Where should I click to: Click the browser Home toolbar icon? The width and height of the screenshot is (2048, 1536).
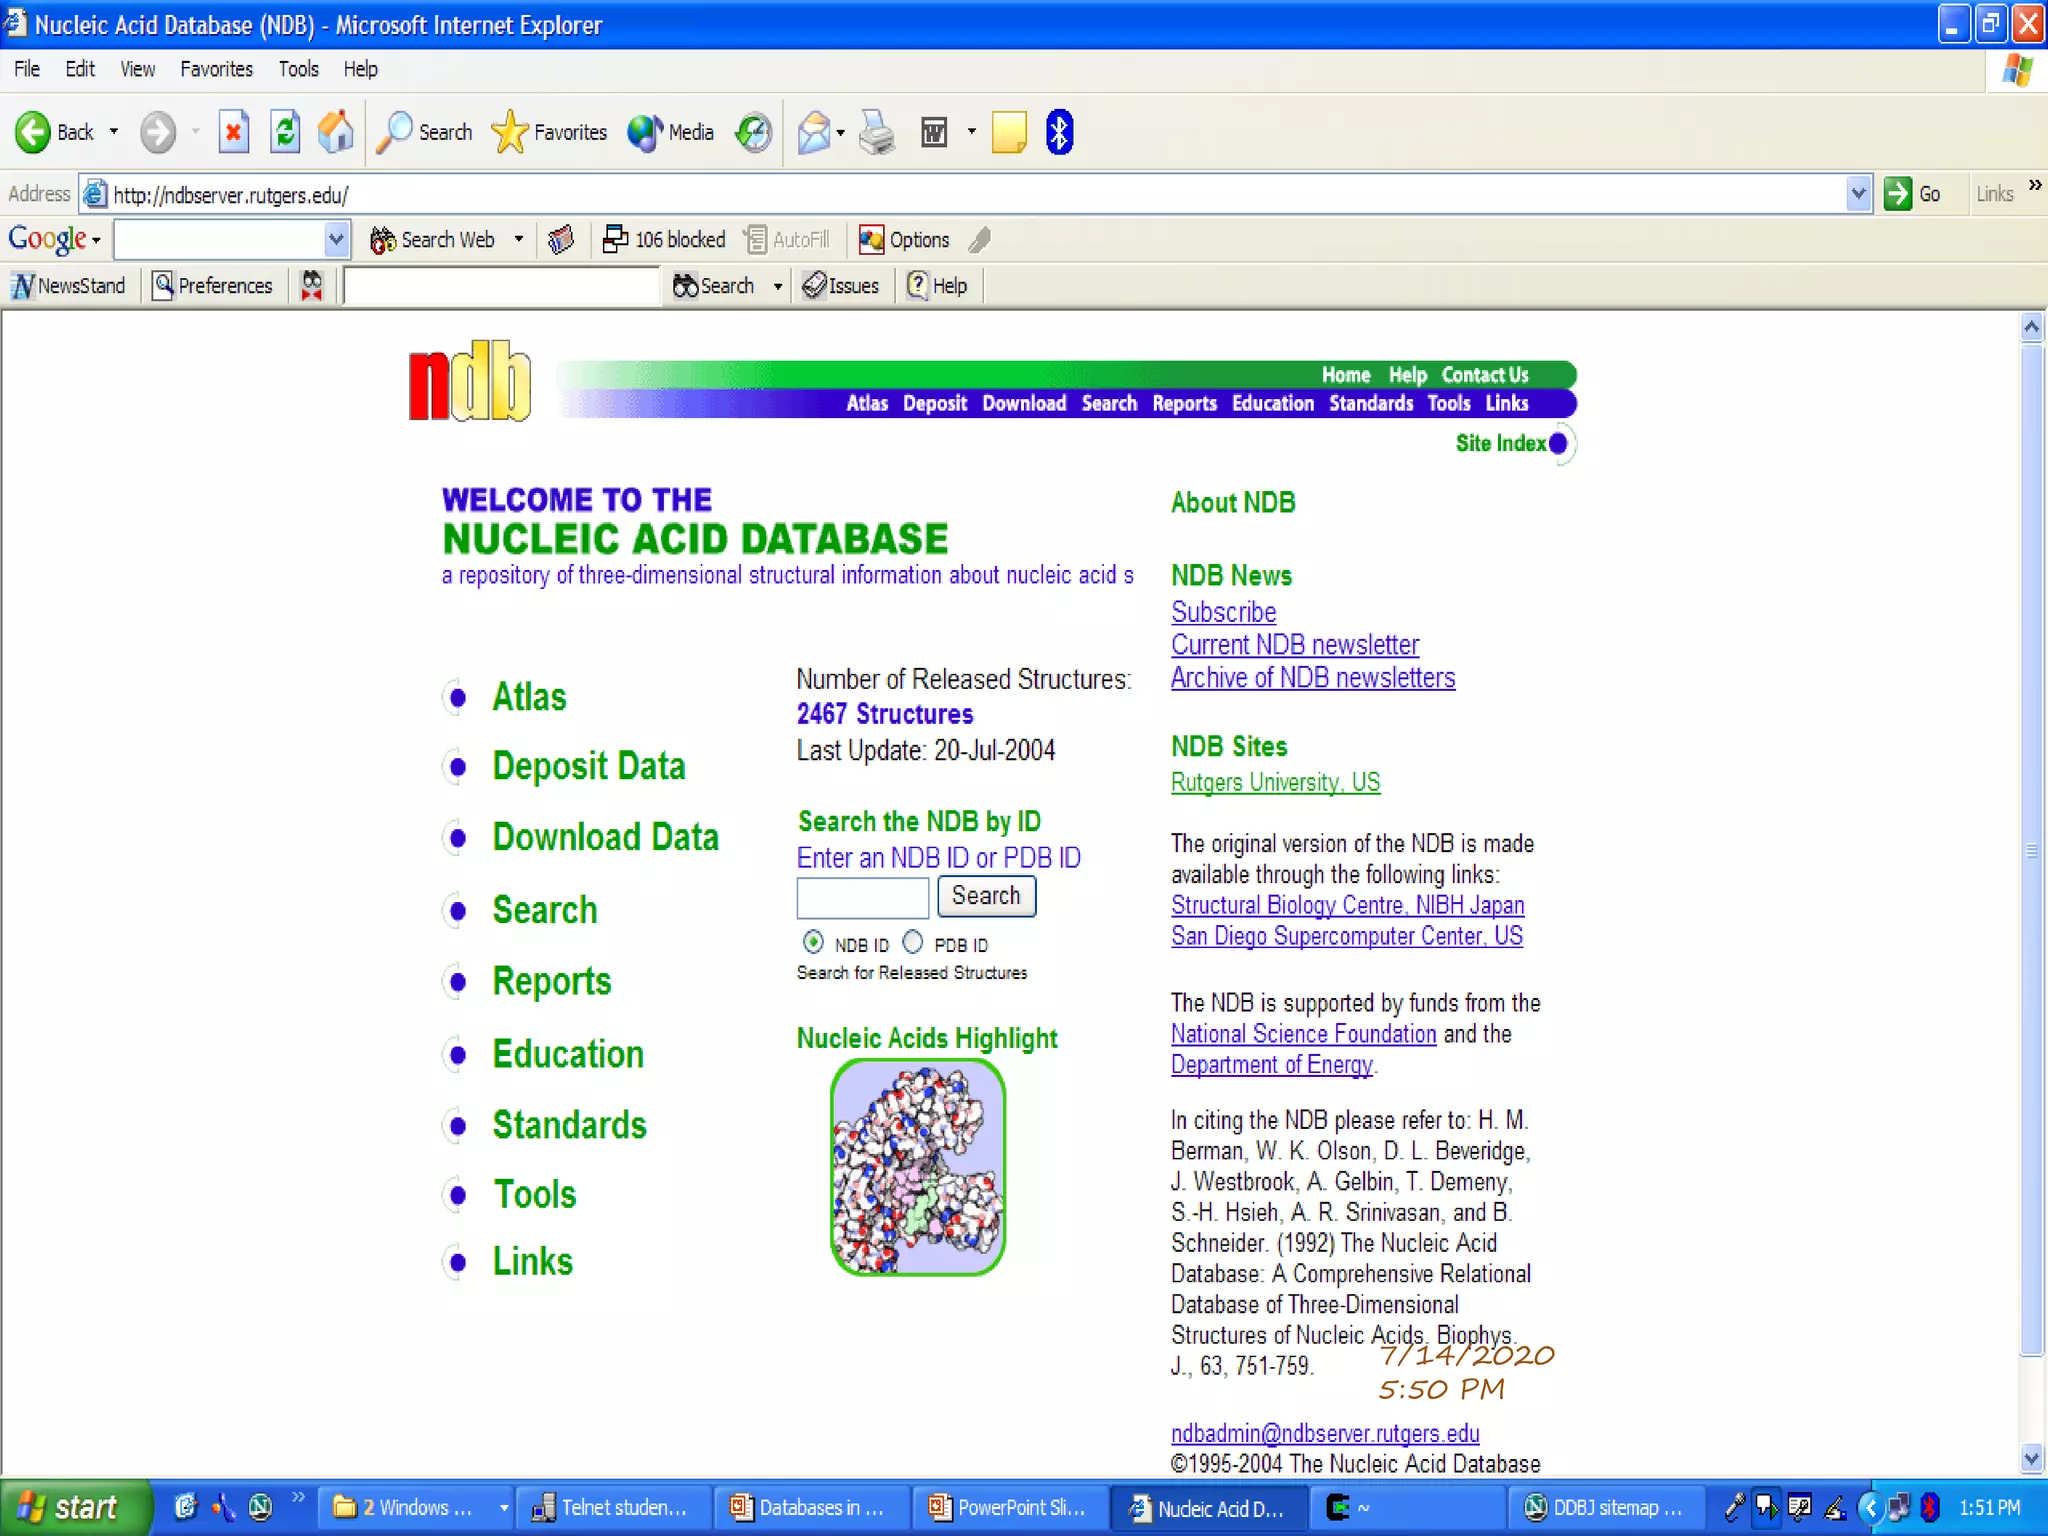[336, 132]
